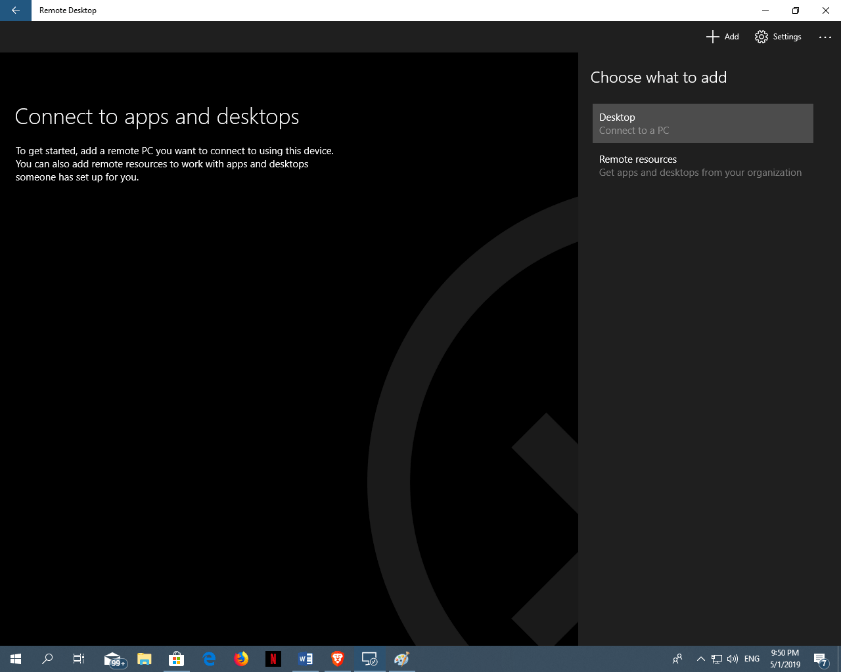Image resolution: width=841 pixels, height=672 pixels.
Task: Show hidden system tray icons
Action: click(x=700, y=659)
